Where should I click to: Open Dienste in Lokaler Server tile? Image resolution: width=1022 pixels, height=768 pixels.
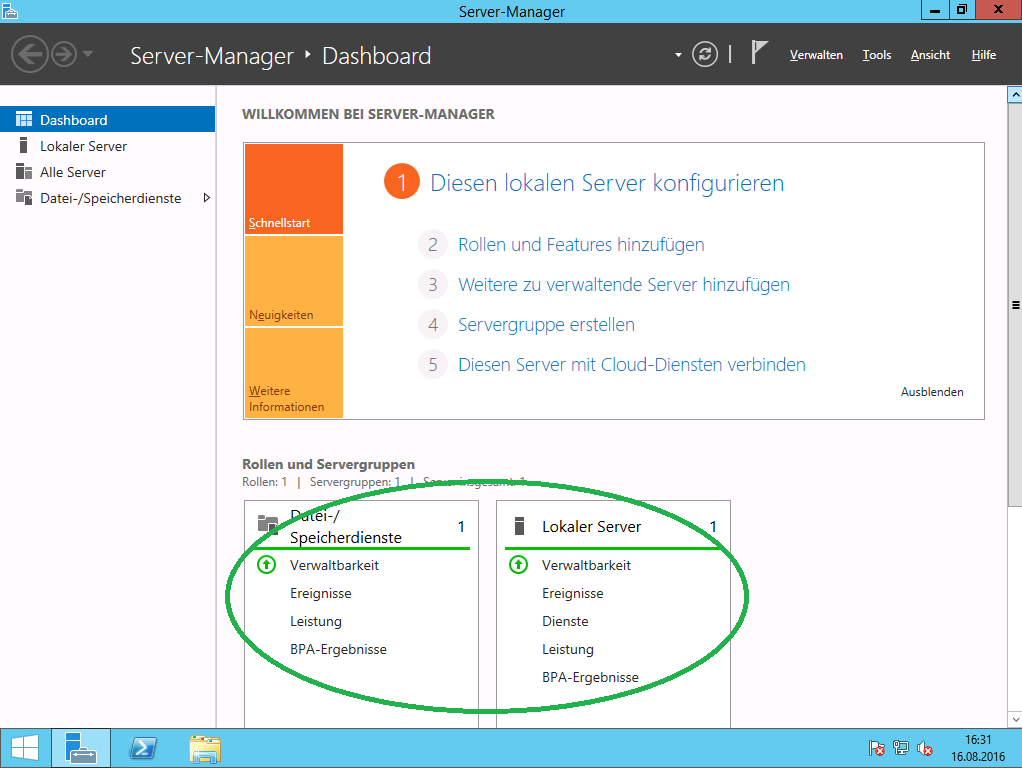(x=565, y=621)
